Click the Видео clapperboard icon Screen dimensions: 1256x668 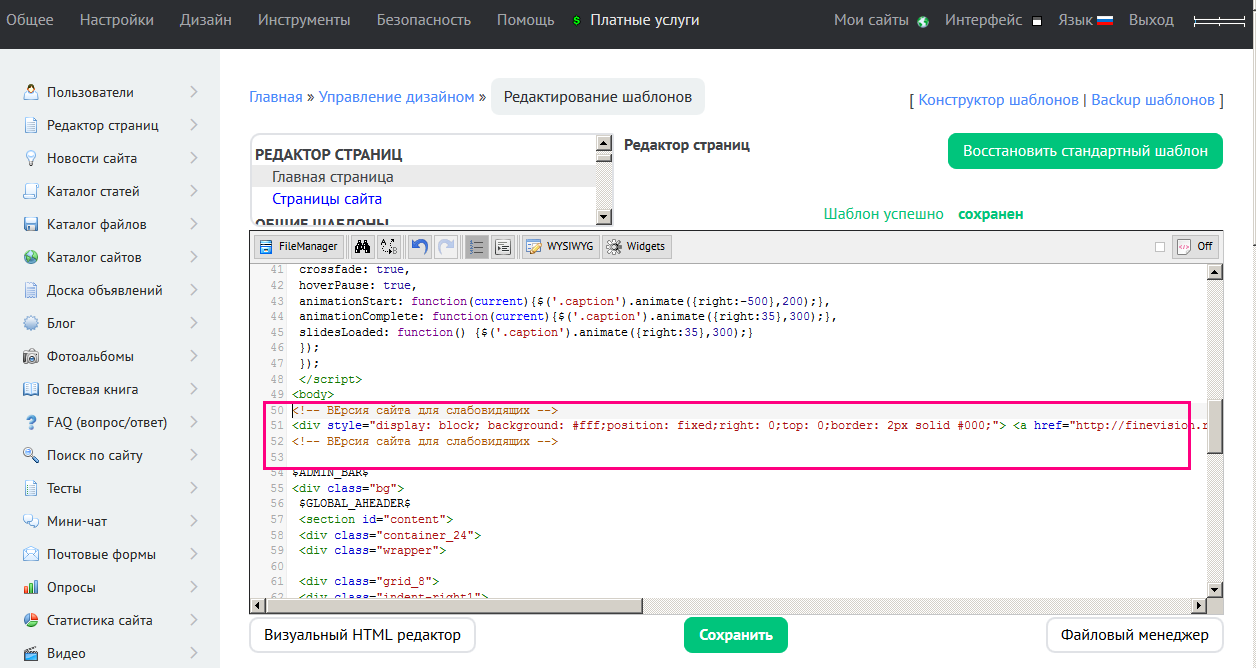tap(31, 653)
